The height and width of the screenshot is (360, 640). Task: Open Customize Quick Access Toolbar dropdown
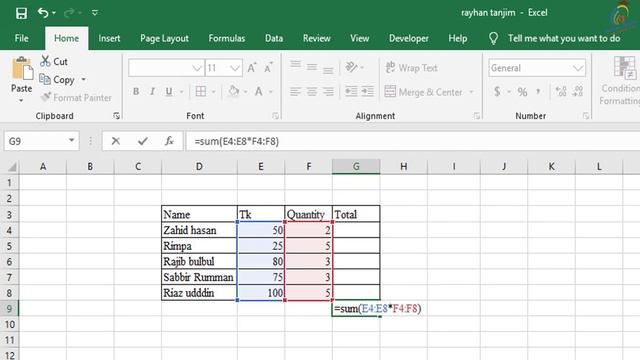[x=95, y=13]
